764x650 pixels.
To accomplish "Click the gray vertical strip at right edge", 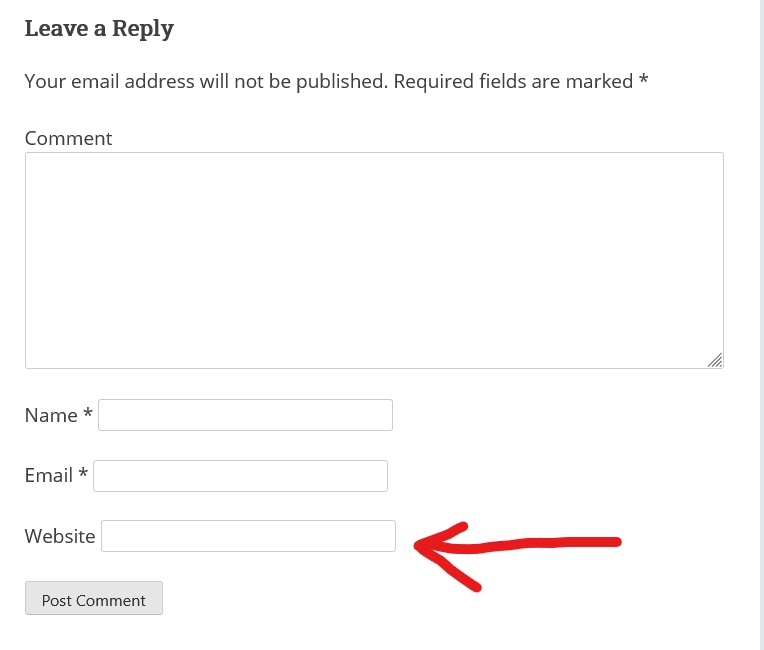I will (x=762, y=325).
